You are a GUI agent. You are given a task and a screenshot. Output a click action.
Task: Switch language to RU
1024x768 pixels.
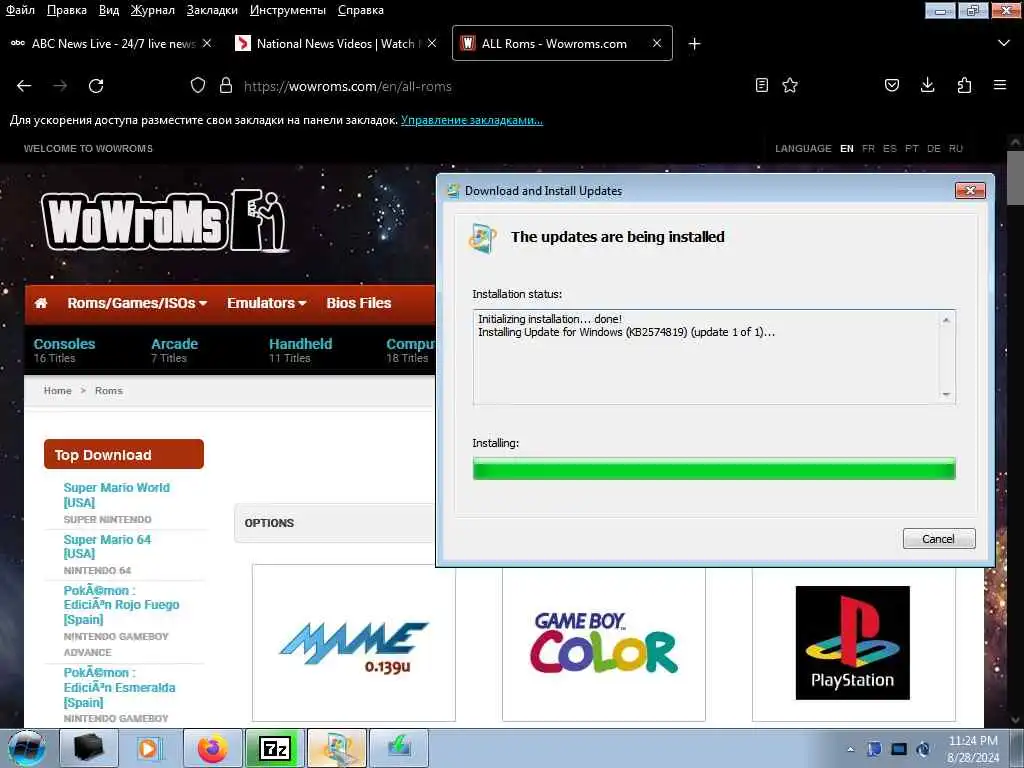[955, 148]
